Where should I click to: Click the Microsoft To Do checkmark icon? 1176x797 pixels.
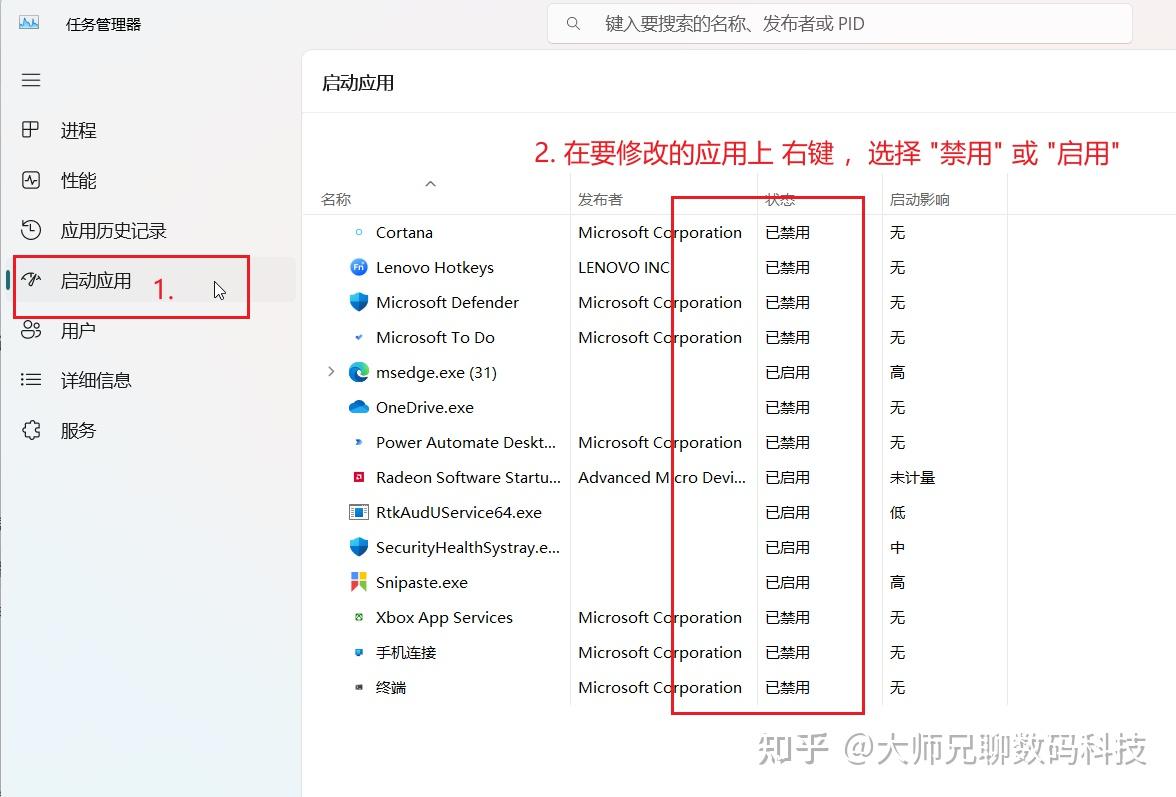coord(358,337)
